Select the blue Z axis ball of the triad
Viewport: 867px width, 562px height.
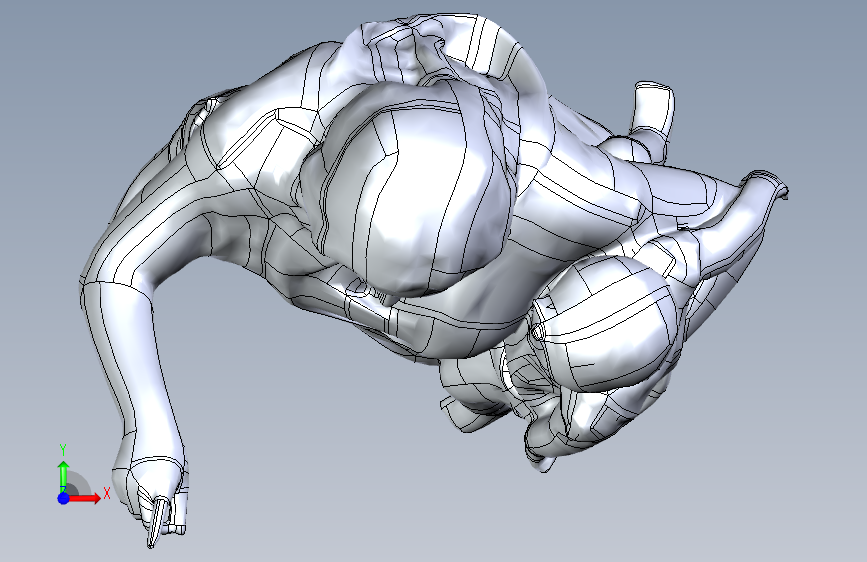(63, 498)
